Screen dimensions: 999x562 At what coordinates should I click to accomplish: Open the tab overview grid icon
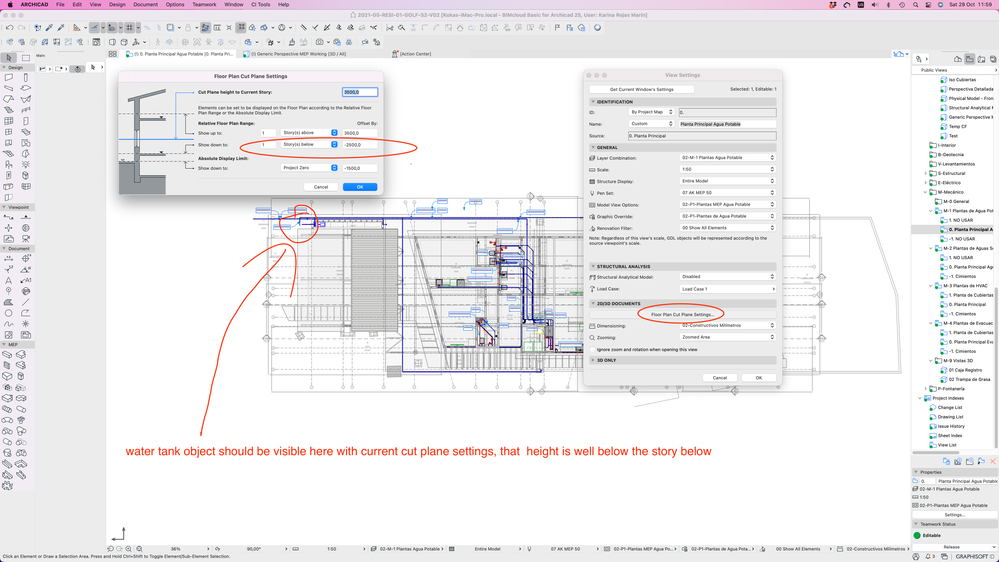(x=113, y=54)
